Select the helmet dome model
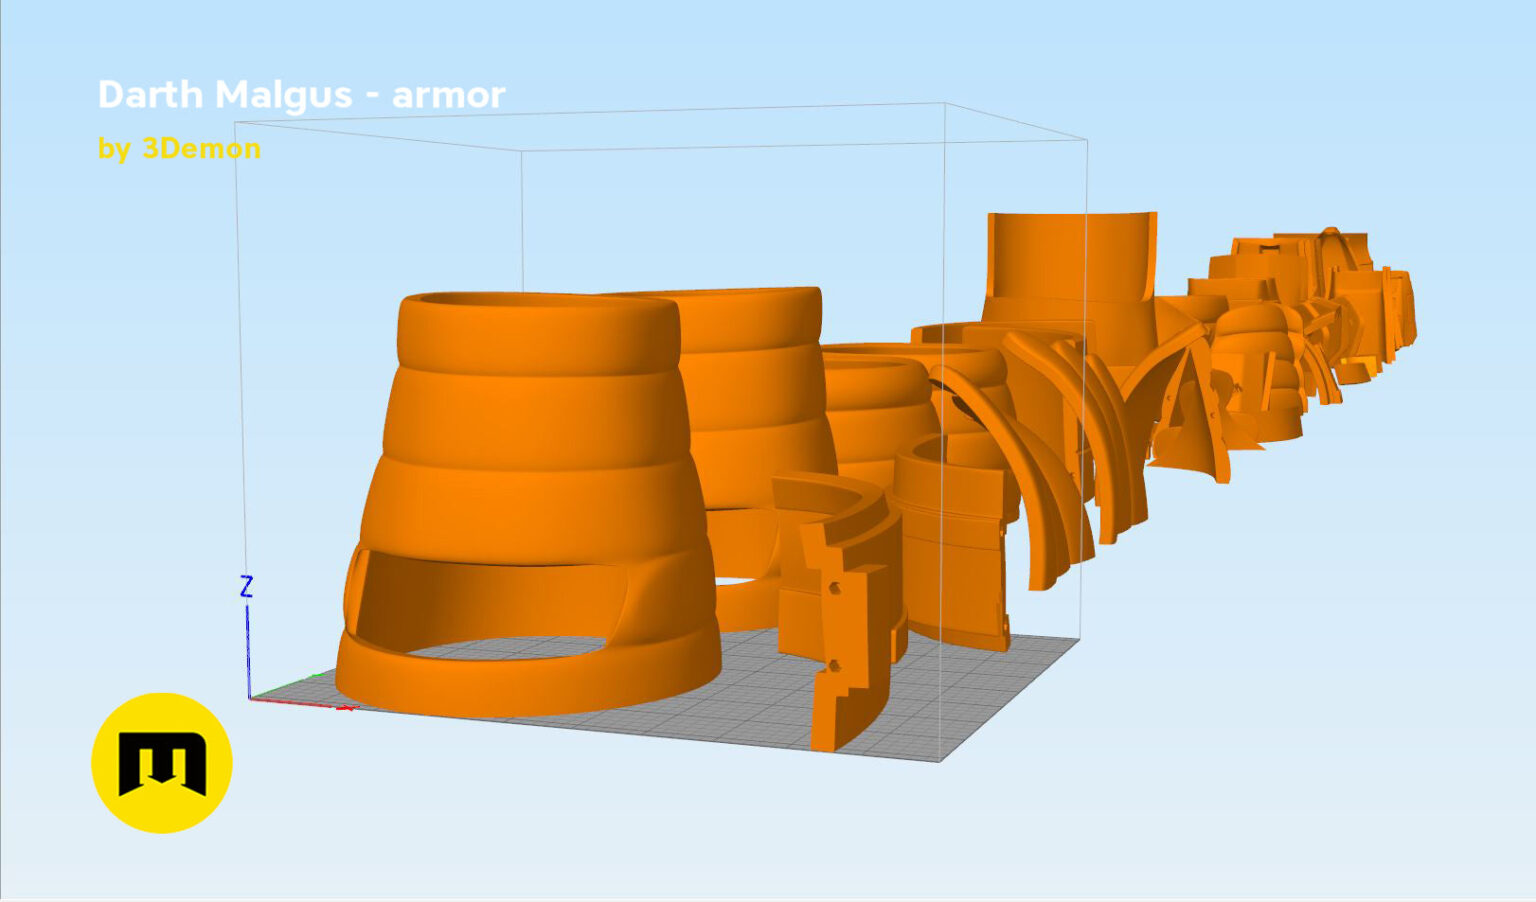Image resolution: width=1536 pixels, height=902 pixels. [x=1255, y=372]
